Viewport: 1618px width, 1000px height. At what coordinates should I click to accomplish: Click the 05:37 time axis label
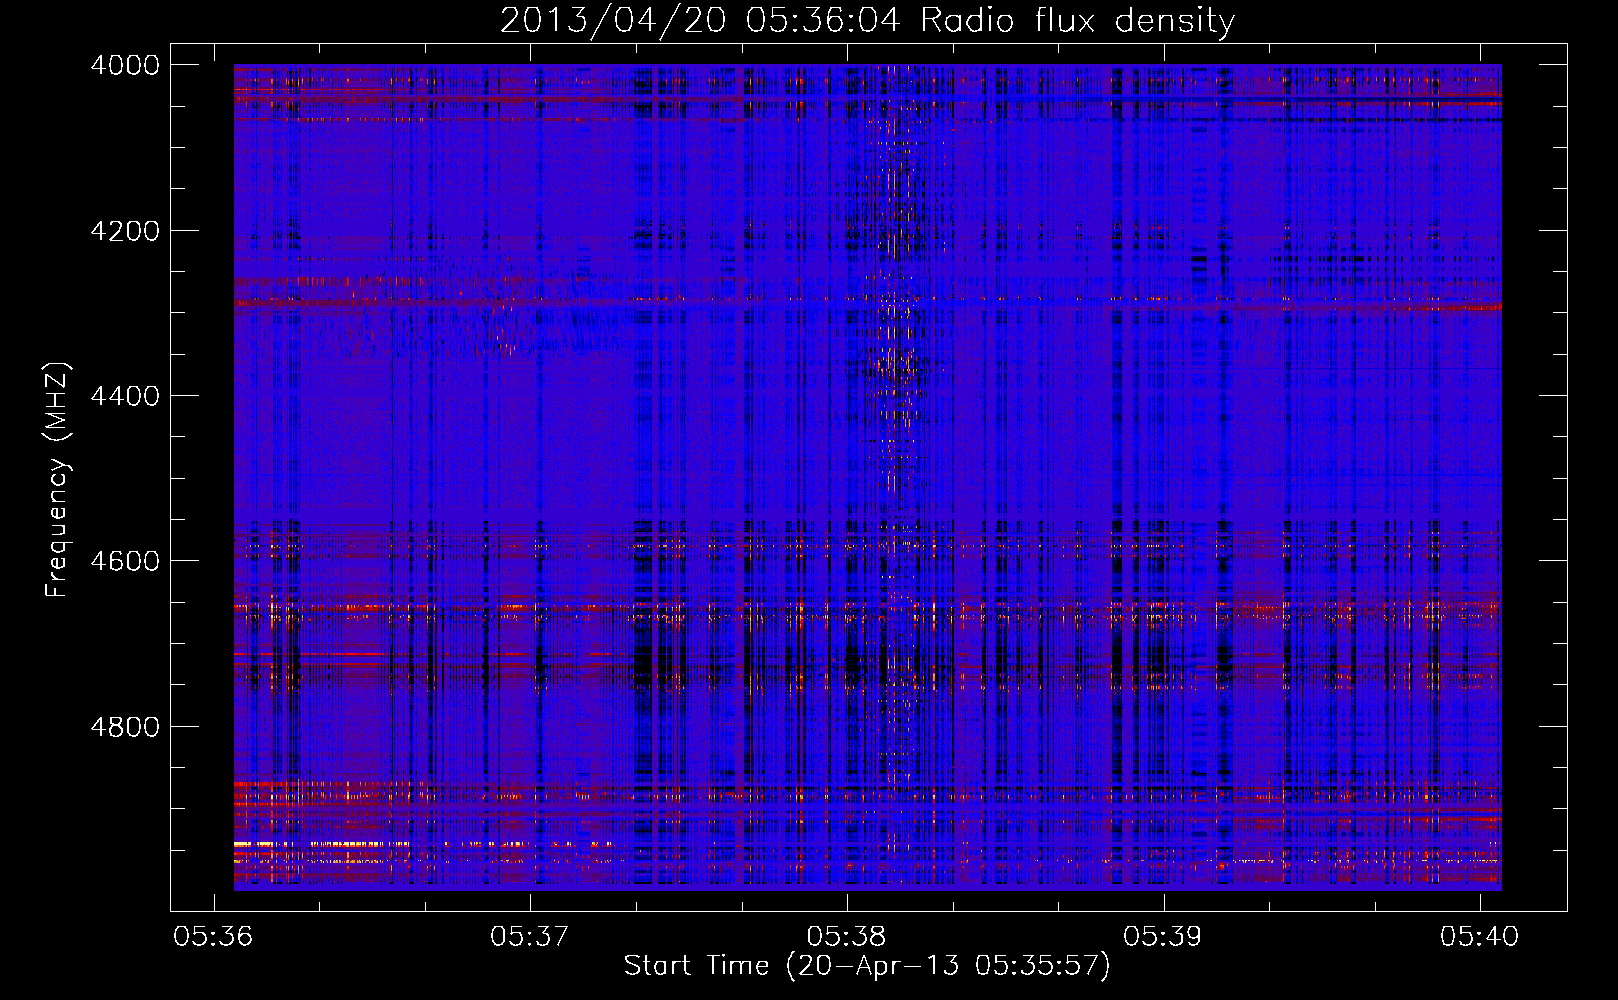529,937
